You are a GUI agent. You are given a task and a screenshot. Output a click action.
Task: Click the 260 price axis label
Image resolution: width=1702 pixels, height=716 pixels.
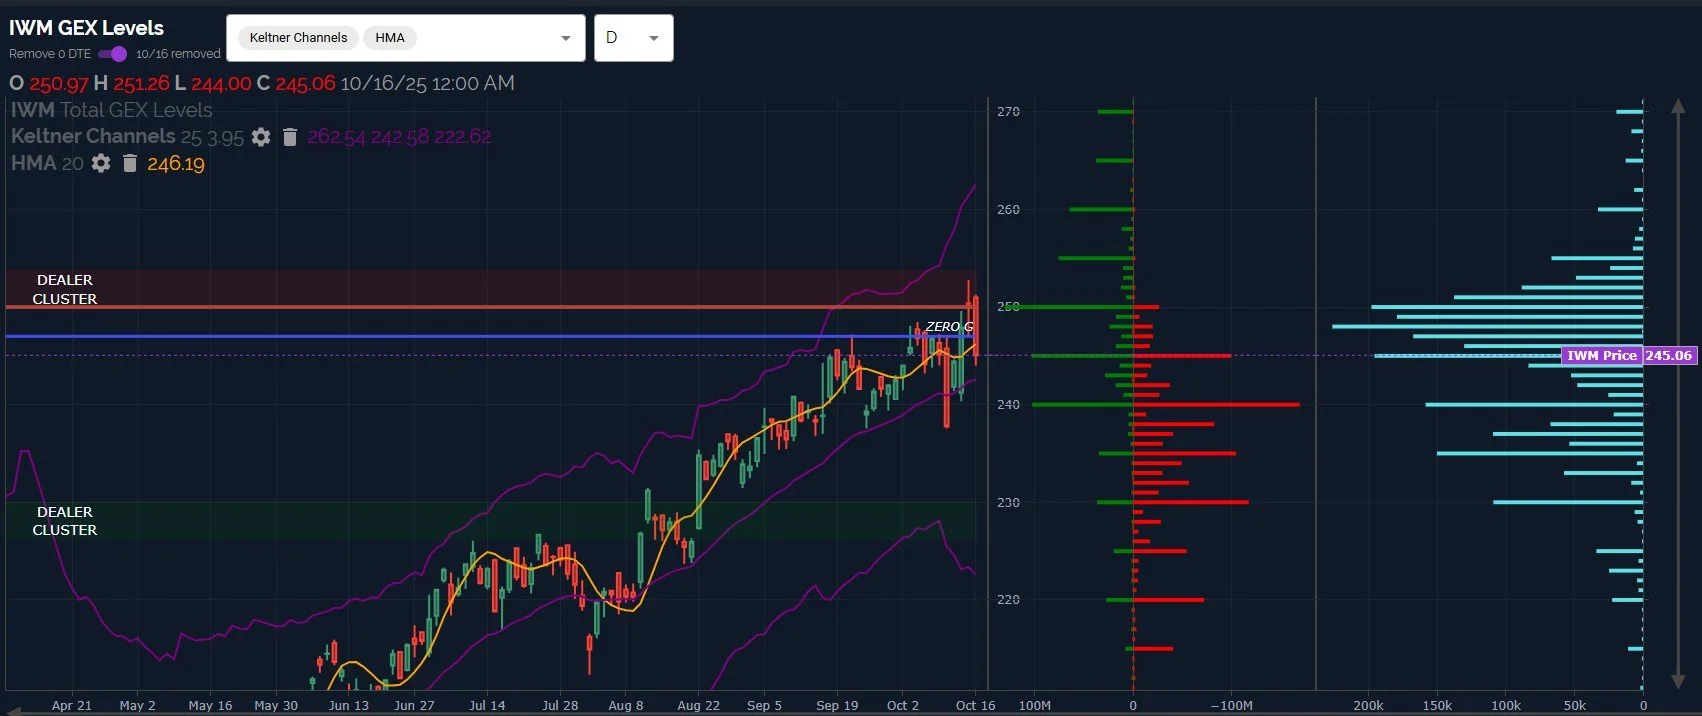tap(1008, 210)
